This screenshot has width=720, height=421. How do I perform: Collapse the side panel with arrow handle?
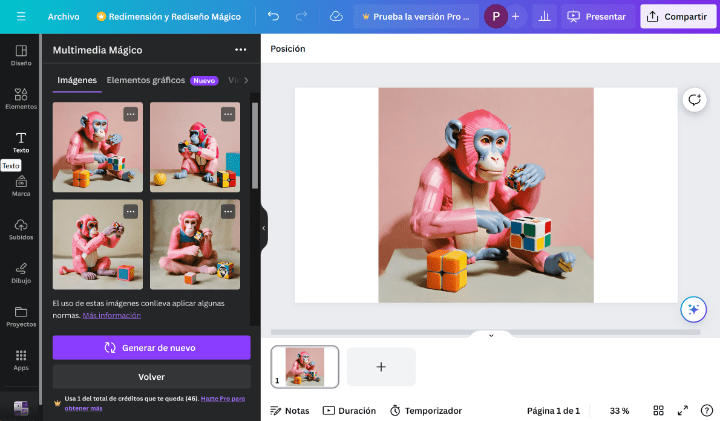point(264,228)
